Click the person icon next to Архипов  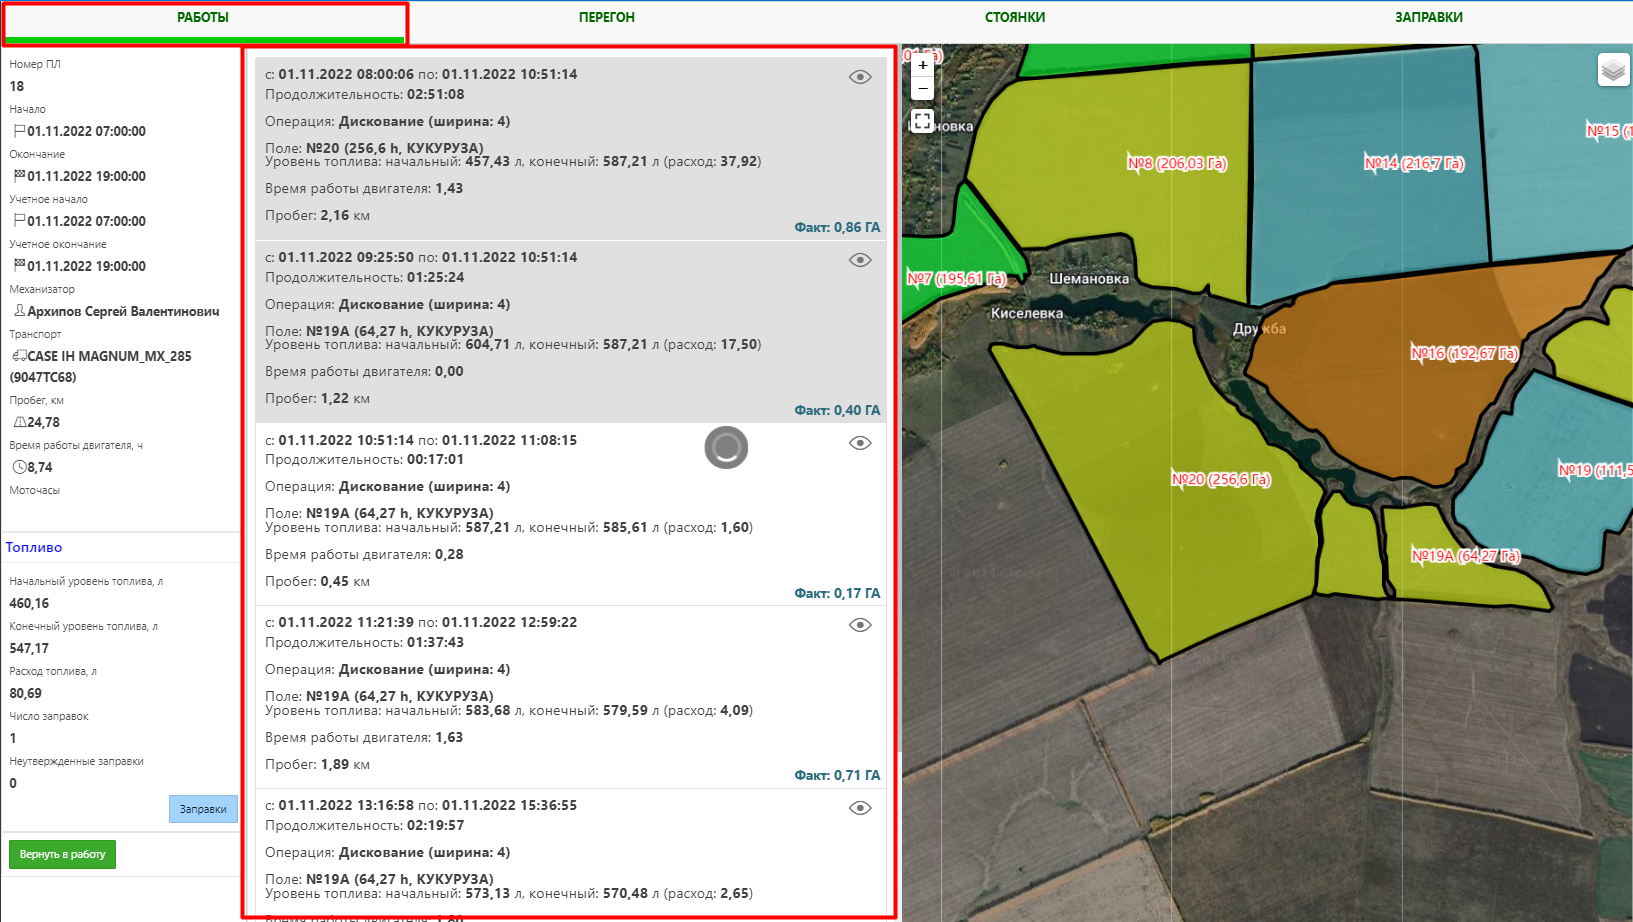pos(19,311)
